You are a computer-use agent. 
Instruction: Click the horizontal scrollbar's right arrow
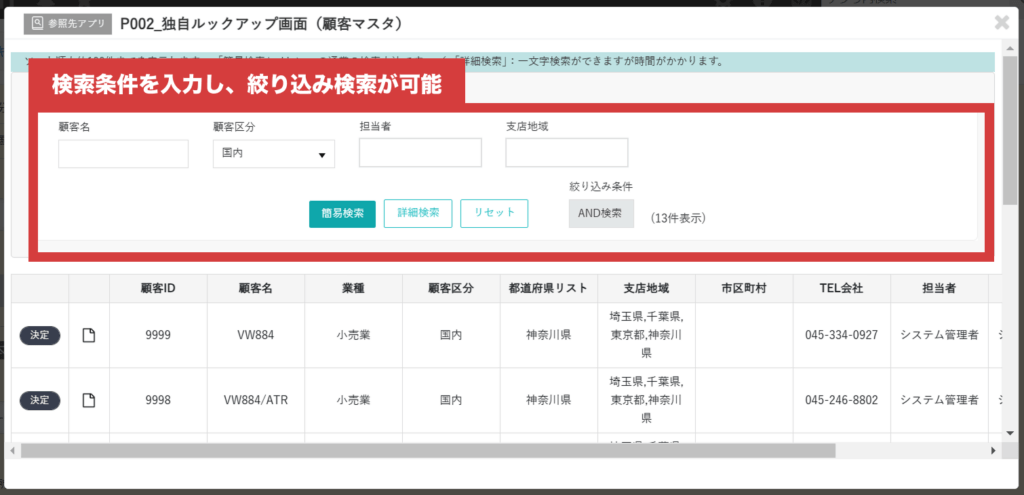pos(994,451)
